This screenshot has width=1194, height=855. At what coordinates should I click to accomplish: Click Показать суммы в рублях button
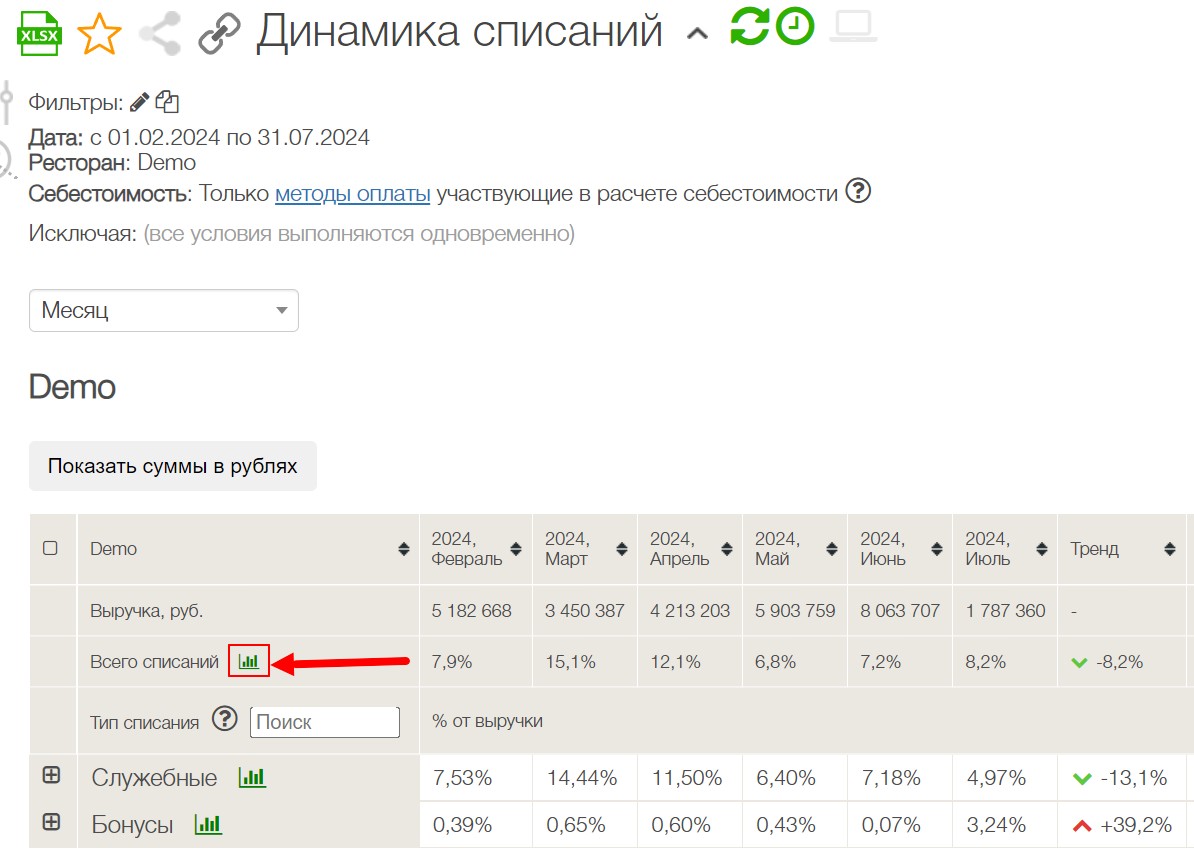[173, 466]
